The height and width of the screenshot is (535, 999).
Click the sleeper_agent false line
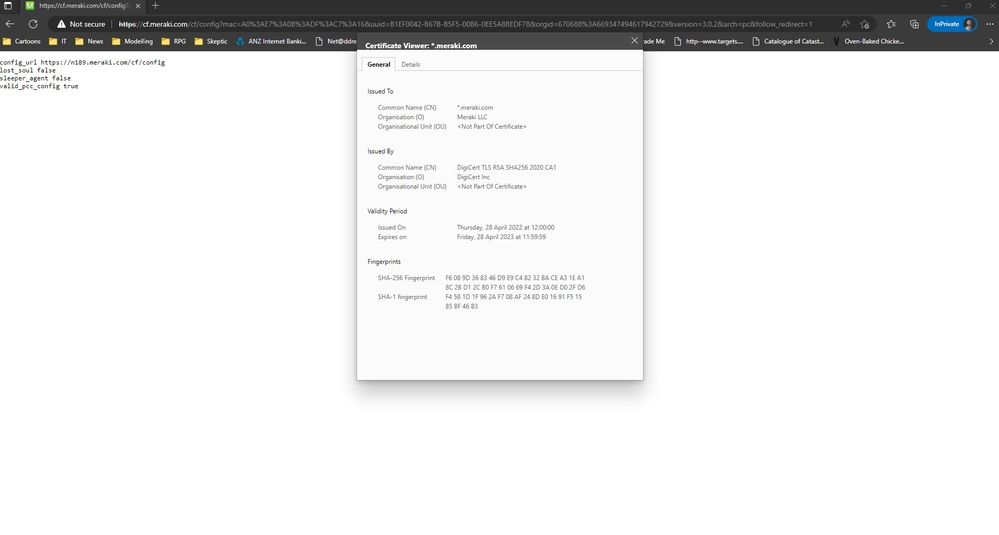tap(36, 78)
